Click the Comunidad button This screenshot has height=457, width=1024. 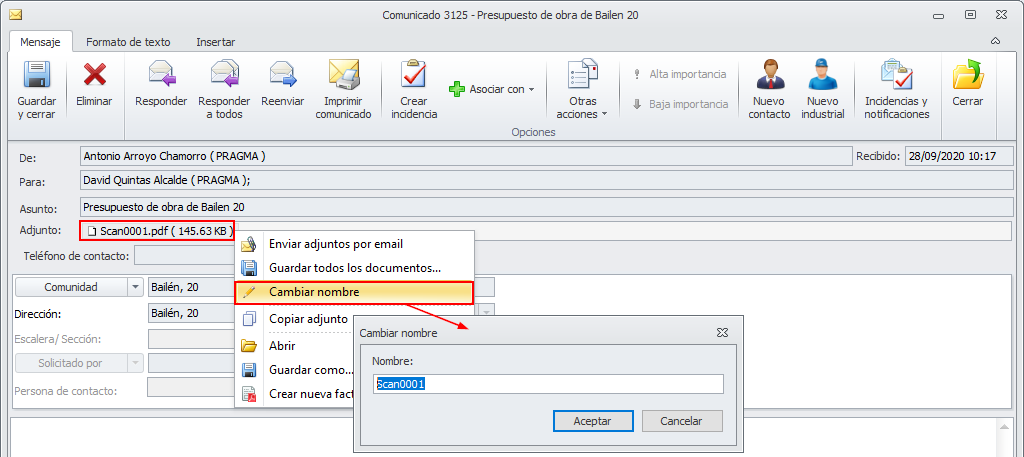pyautogui.click(x=71, y=287)
